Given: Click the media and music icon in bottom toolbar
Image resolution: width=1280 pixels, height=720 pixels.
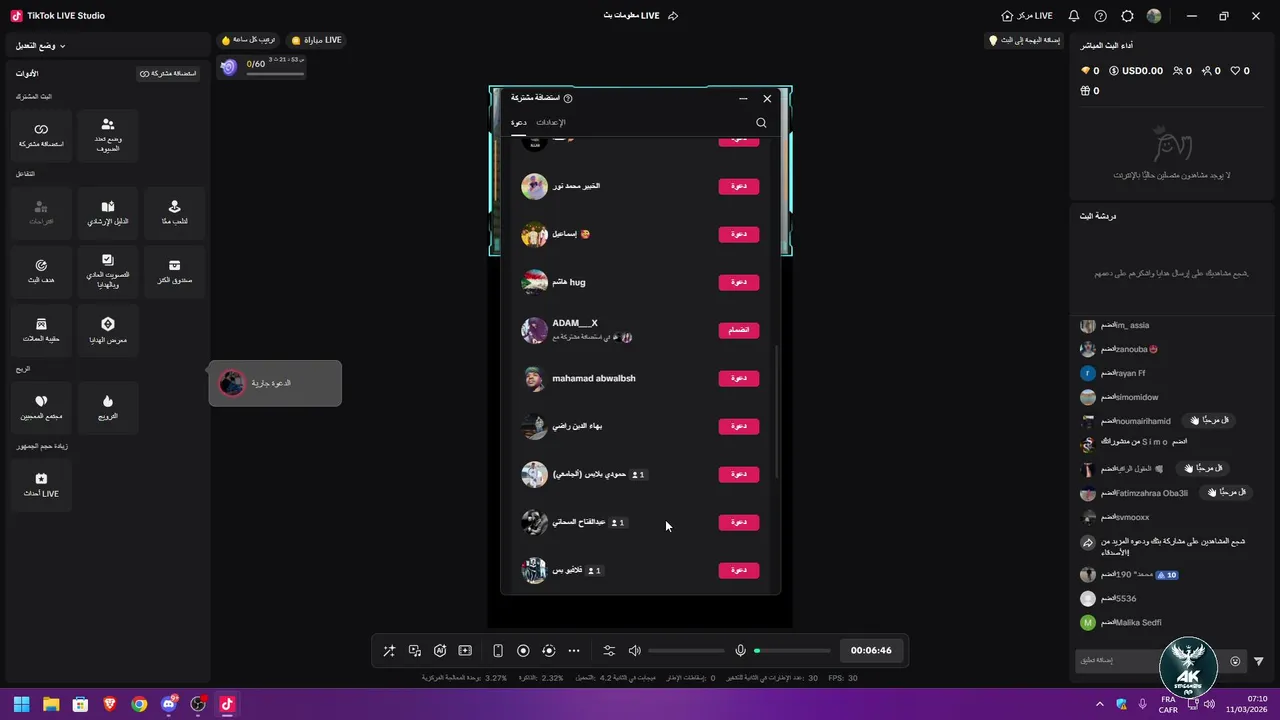Looking at the screenshot, I should [x=415, y=650].
